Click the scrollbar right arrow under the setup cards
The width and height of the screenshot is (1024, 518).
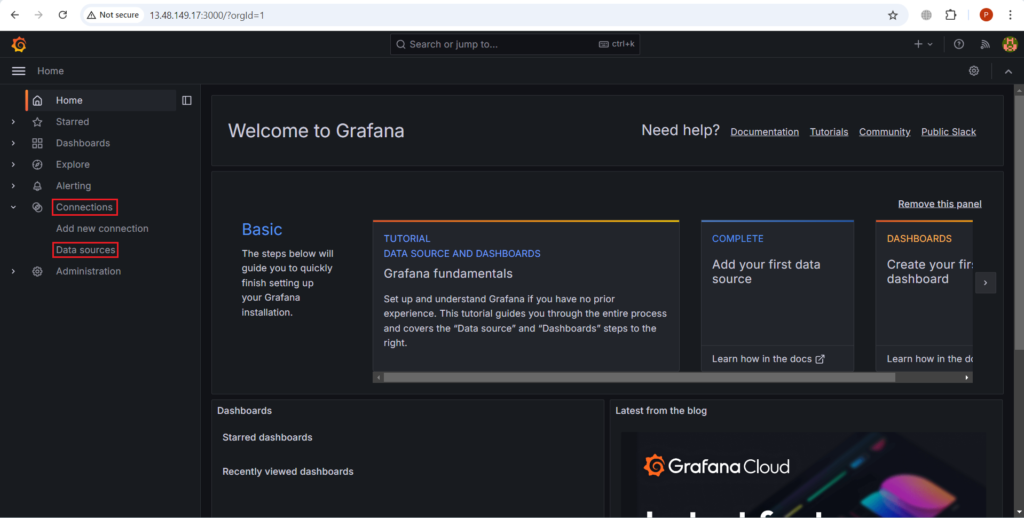(x=967, y=378)
